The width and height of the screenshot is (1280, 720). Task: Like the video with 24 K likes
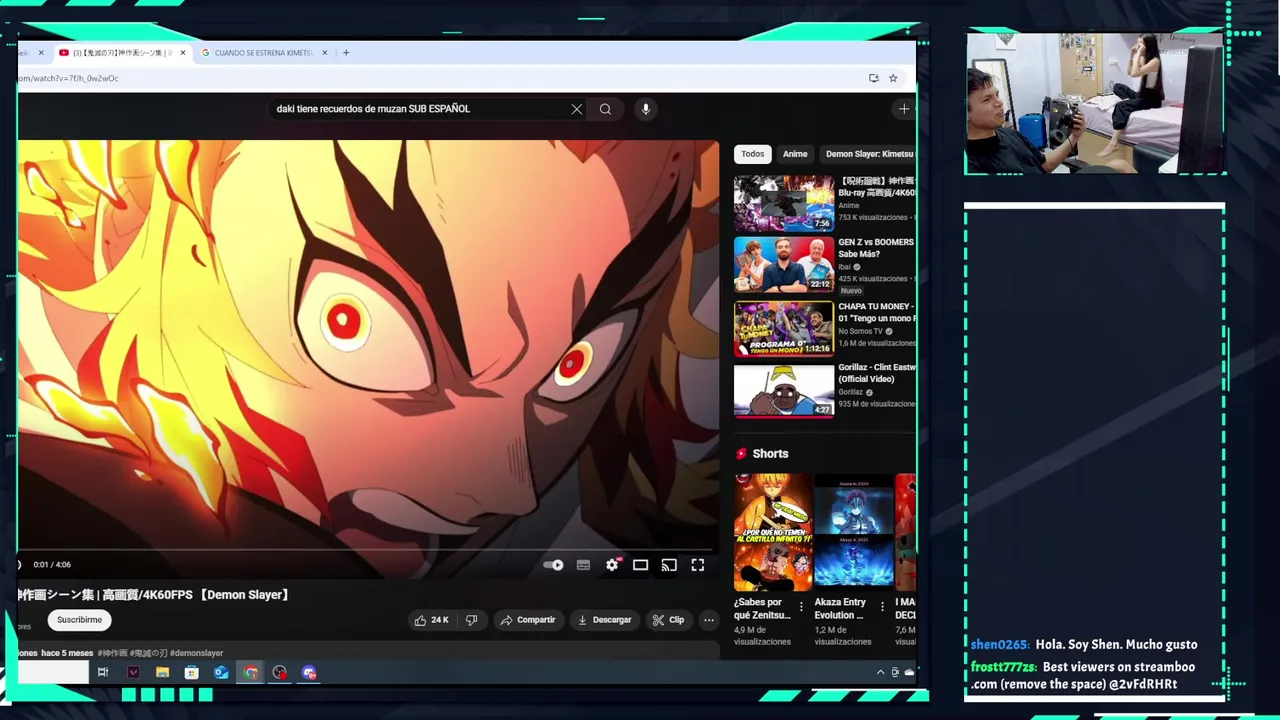click(431, 620)
